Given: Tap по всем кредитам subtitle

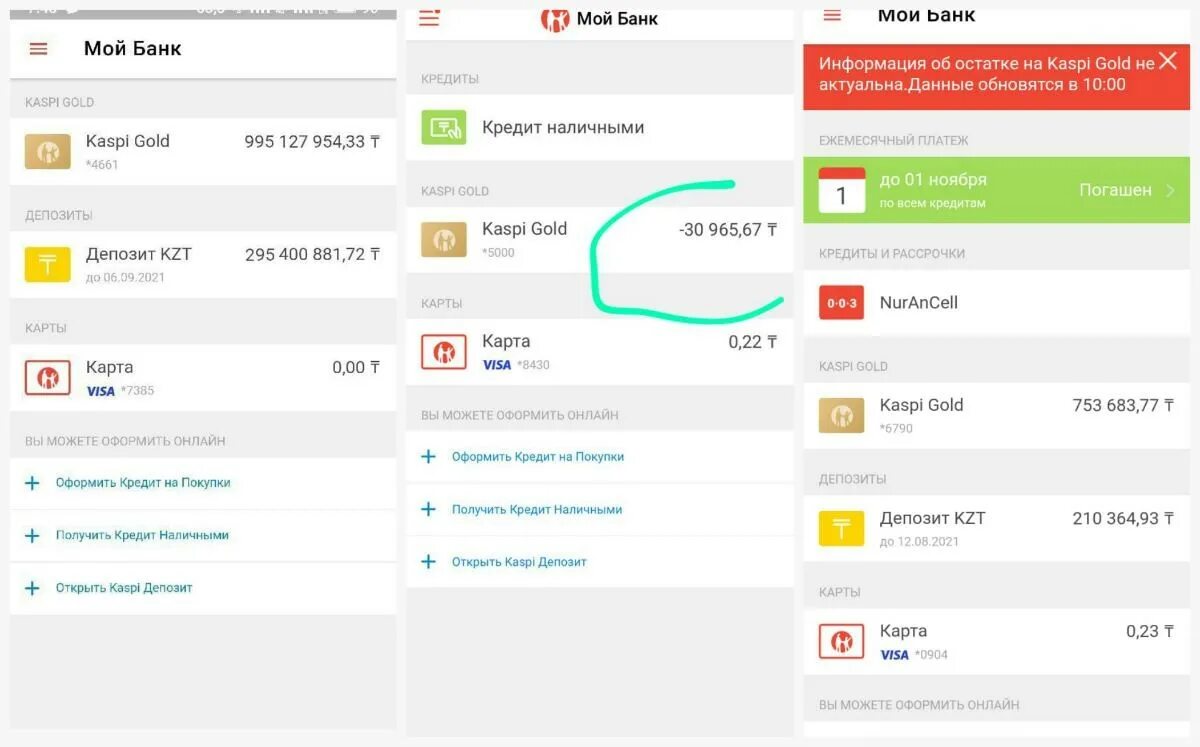Looking at the screenshot, I should pos(932,203).
